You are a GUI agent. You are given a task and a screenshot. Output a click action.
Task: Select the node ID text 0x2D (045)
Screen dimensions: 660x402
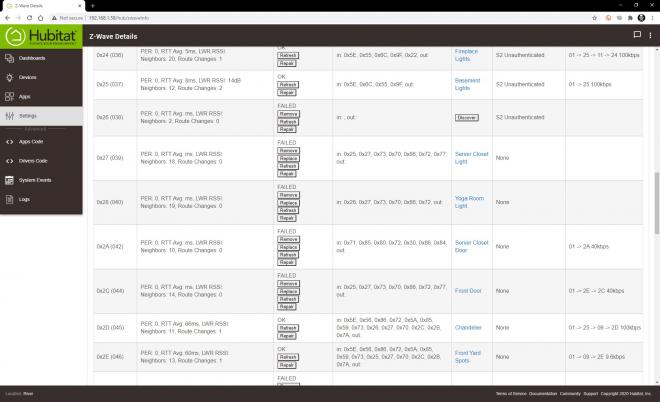(110, 327)
